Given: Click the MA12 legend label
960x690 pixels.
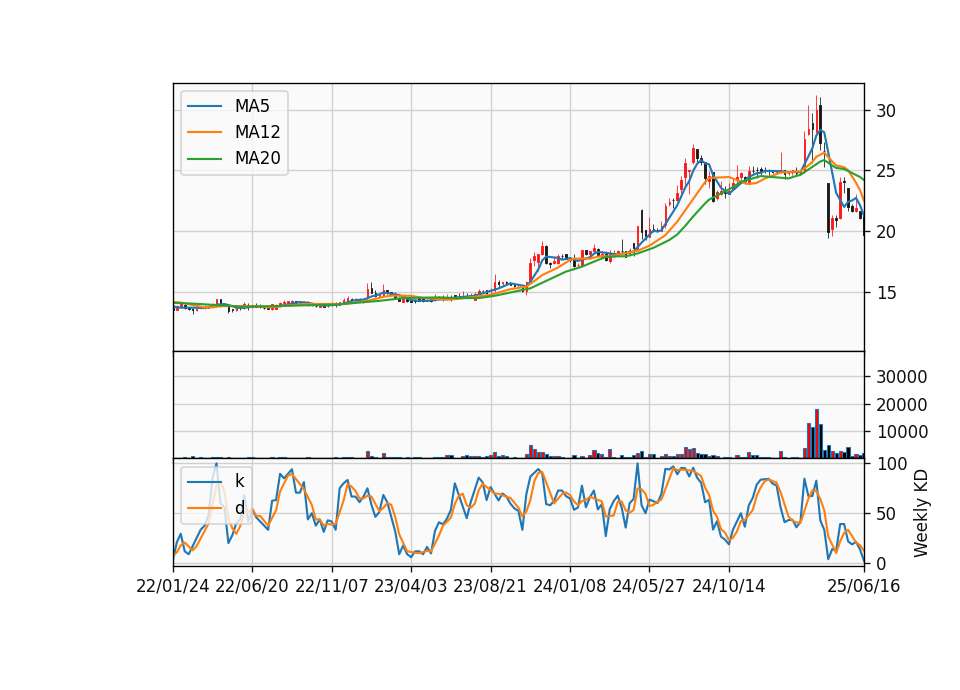Looking at the screenshot, I should (x=257, y=132).
